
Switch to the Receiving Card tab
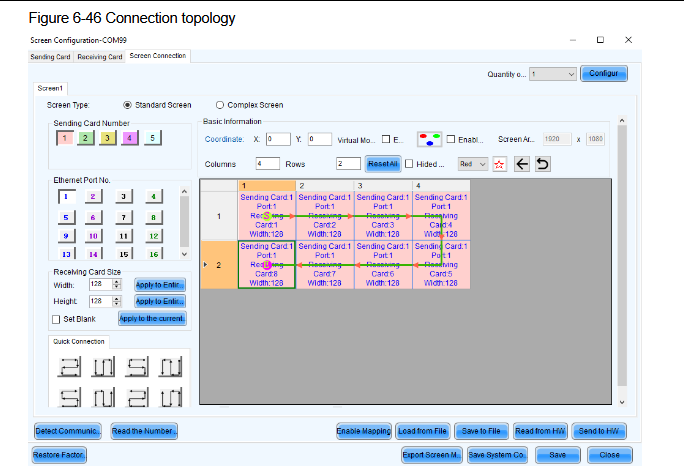point(99,57)
